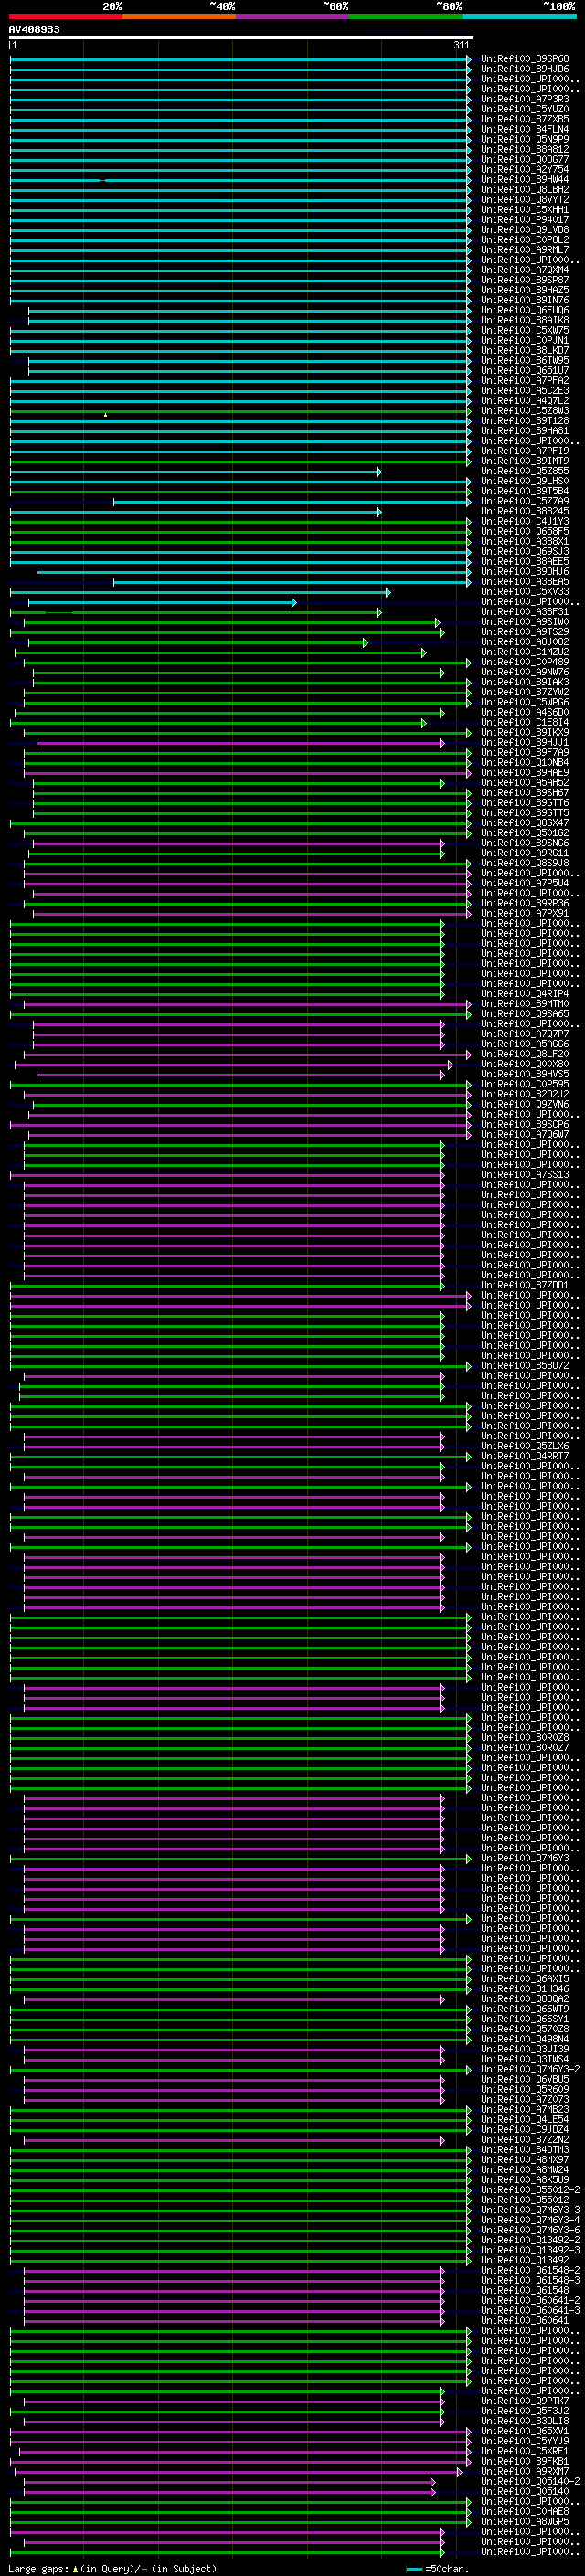Select the UniRef100_Q13492 label

click(x=524, y=2259)
